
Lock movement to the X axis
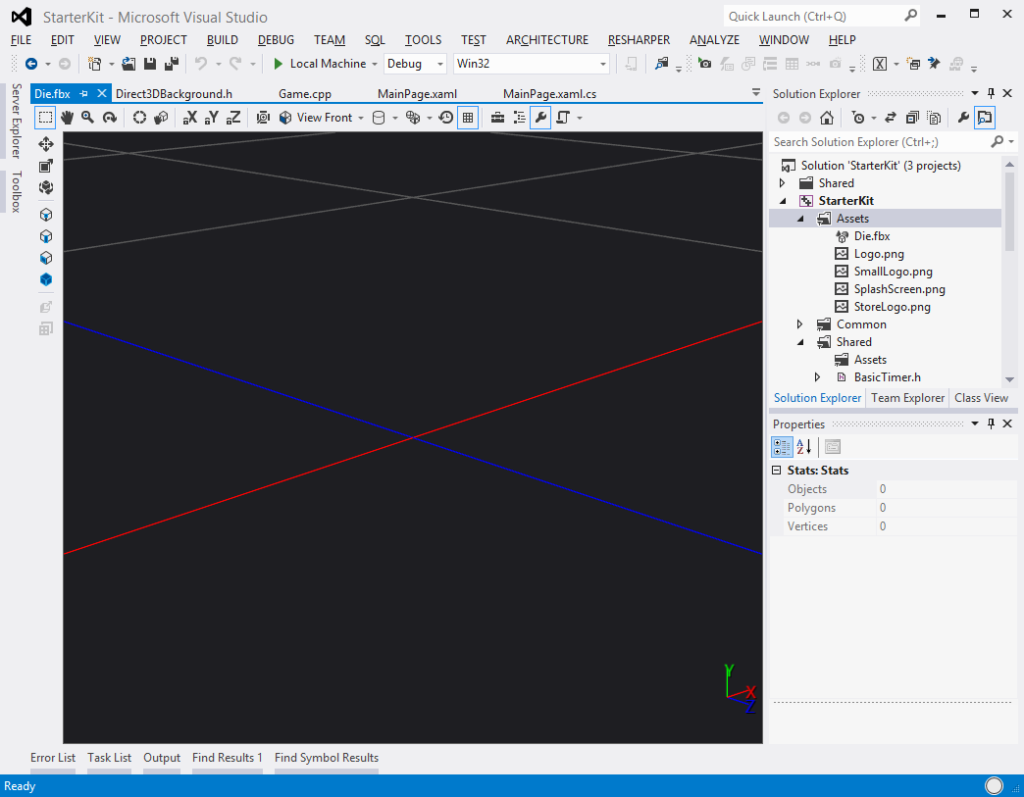[190, 117]
